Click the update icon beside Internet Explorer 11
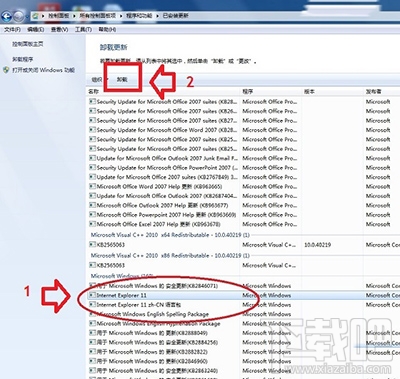The image size is (400, 379). pos(92,295)
